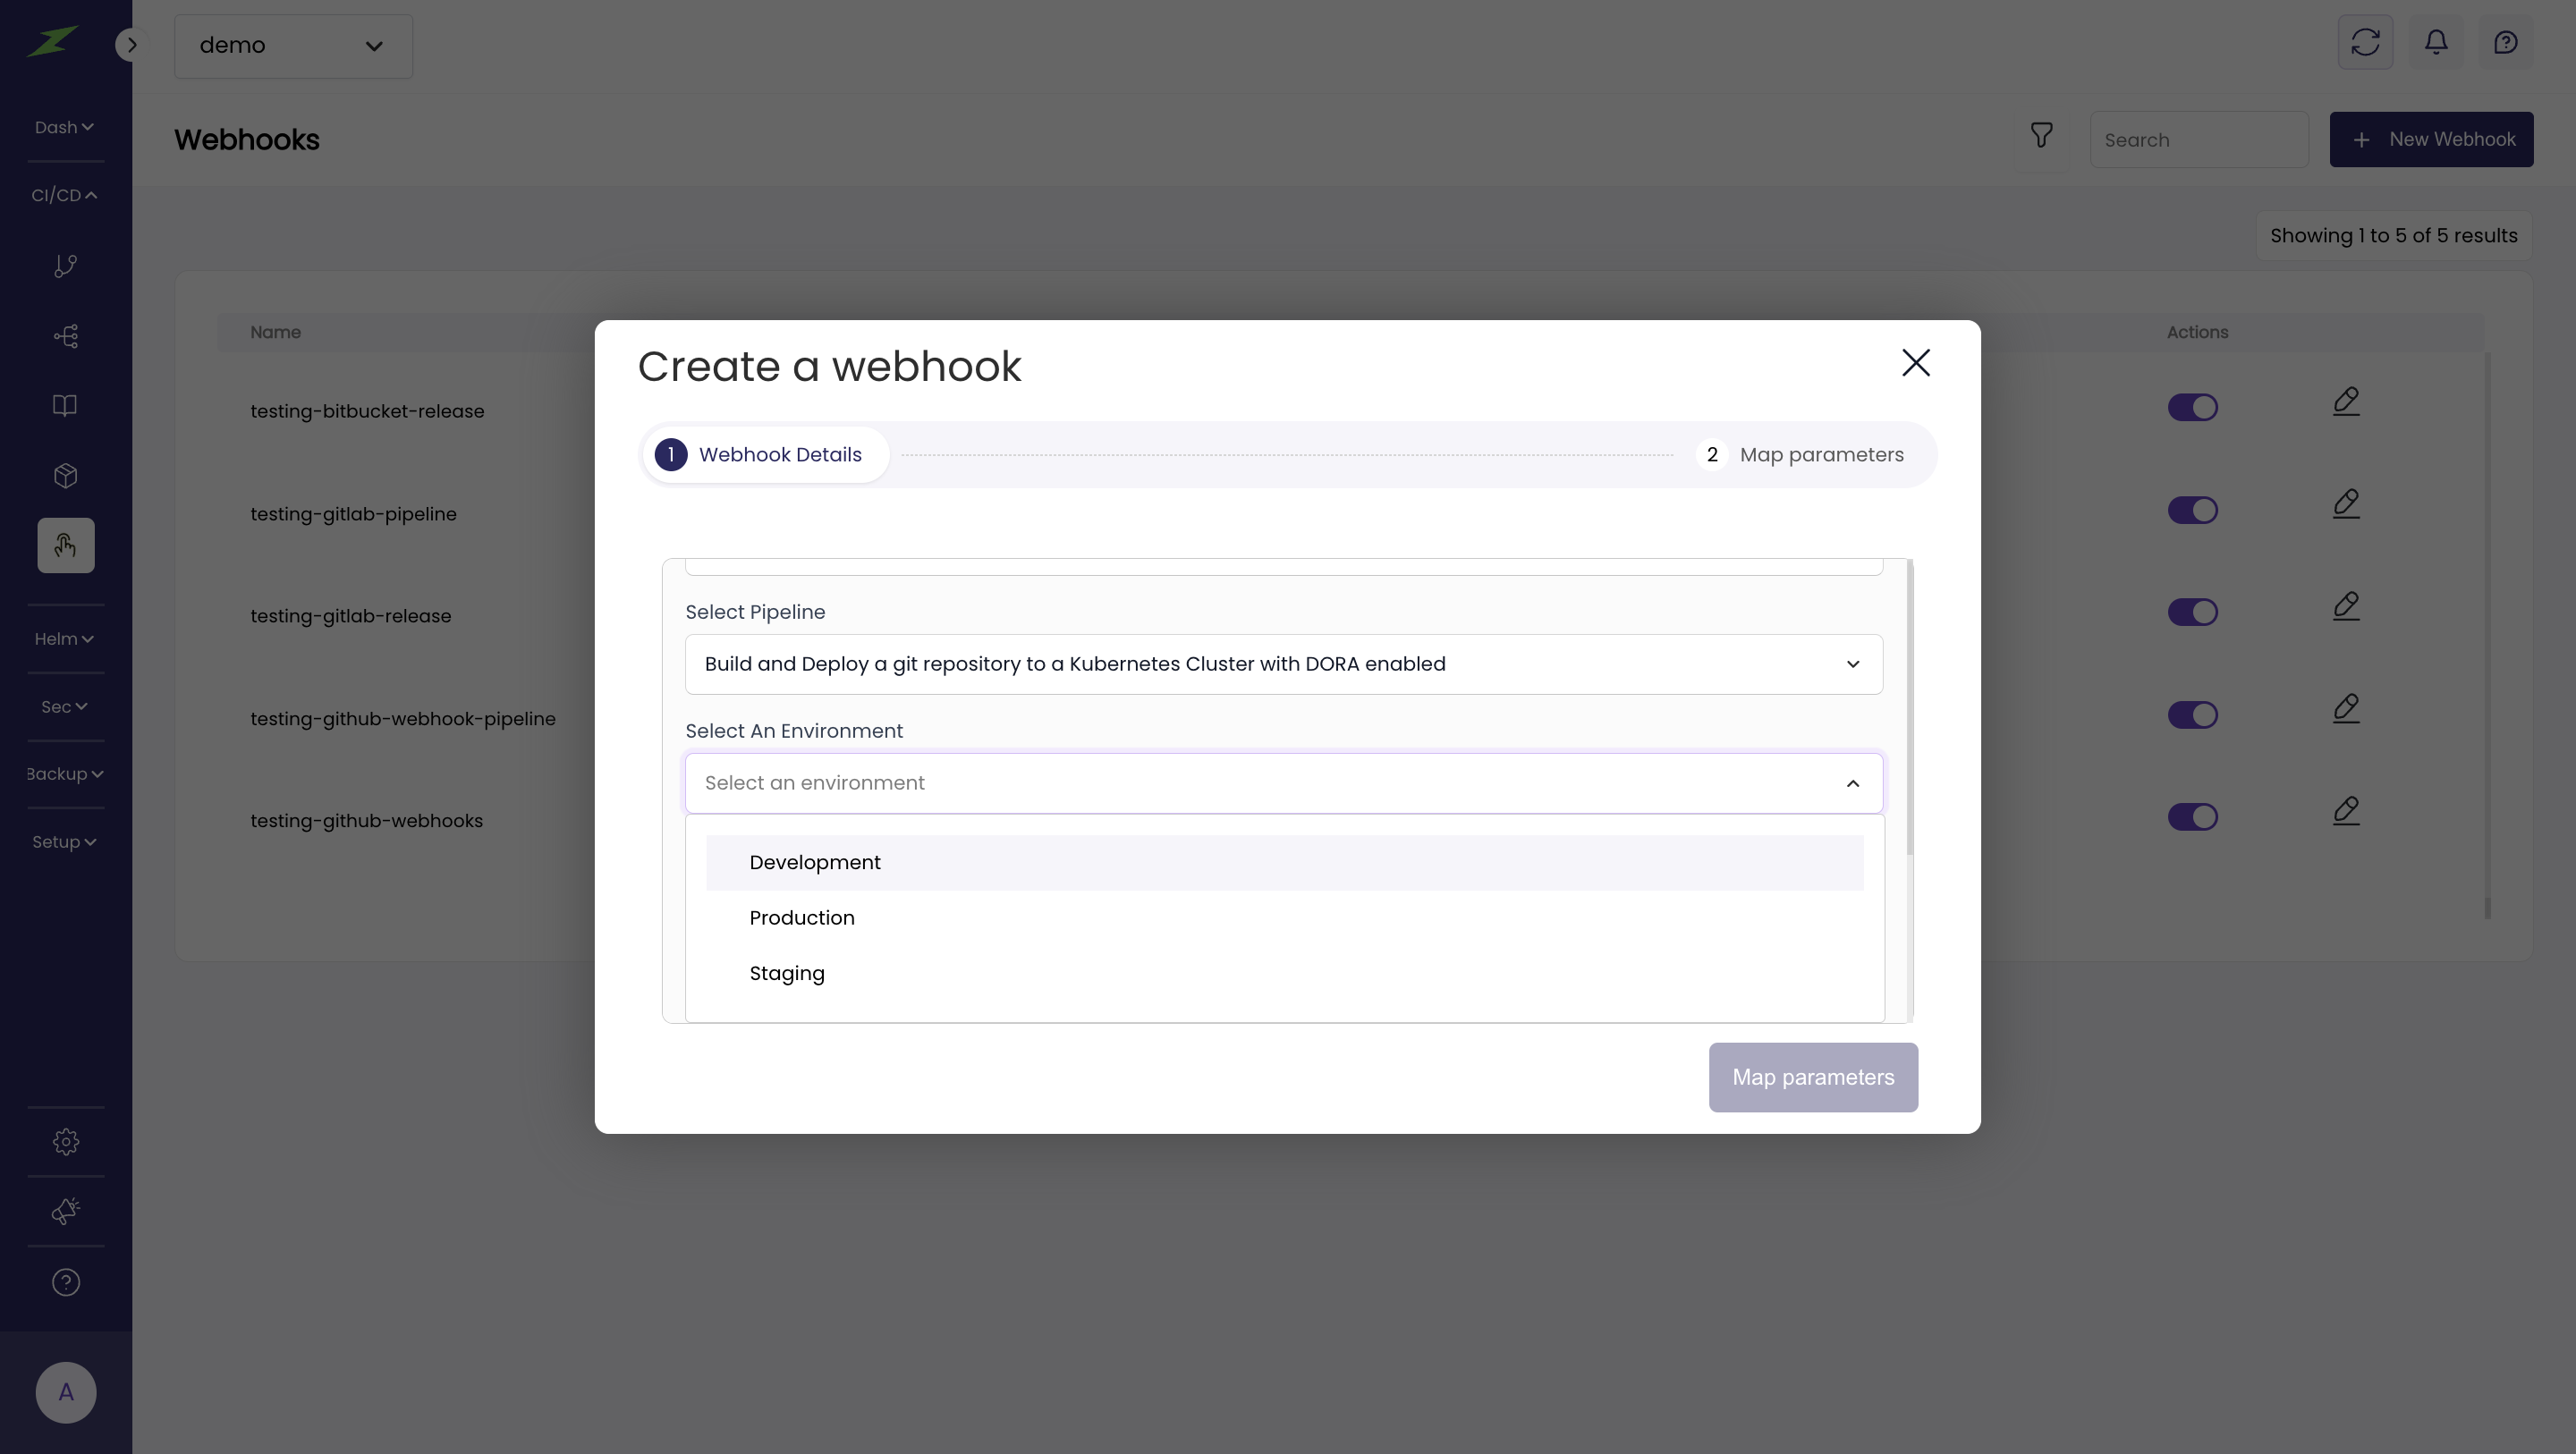Image resolution: width=2576 pixels, height=1454 pixels.
Task: Click the filter funnel icon
Action: click(x=2041, y=135)
